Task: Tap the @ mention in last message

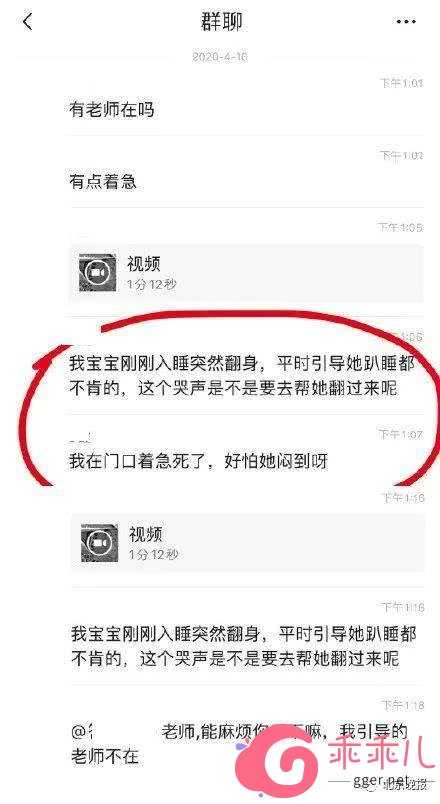Action: (x=115, y=732)
